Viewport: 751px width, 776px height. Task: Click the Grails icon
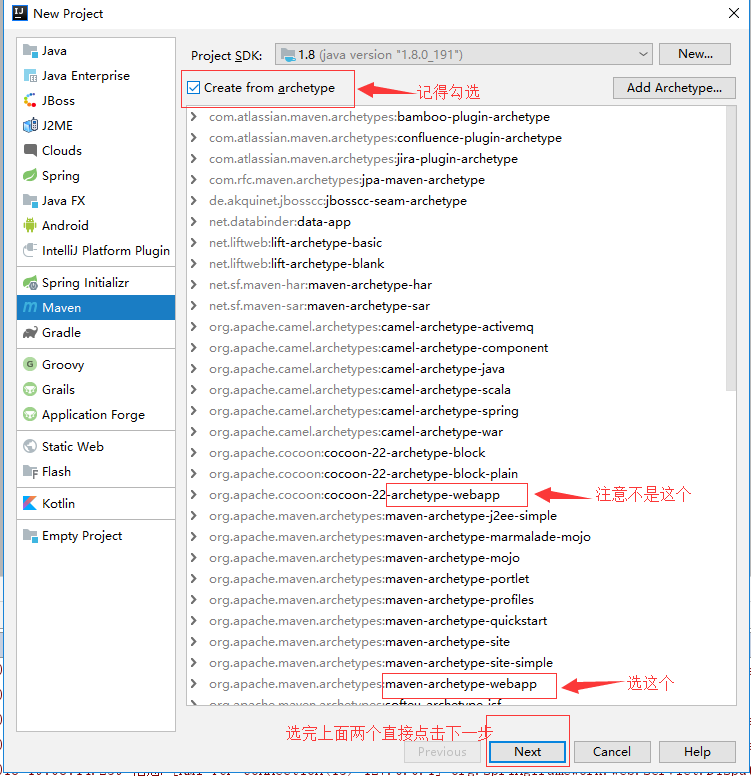point(30,389)
